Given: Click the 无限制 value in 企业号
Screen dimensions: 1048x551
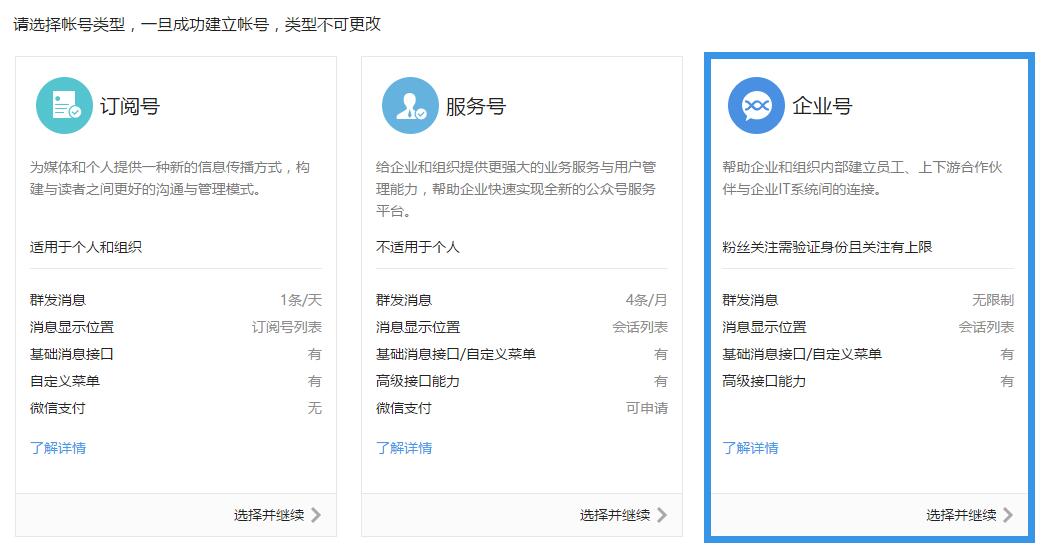Looking at the screenshot, I should (993, 300).
